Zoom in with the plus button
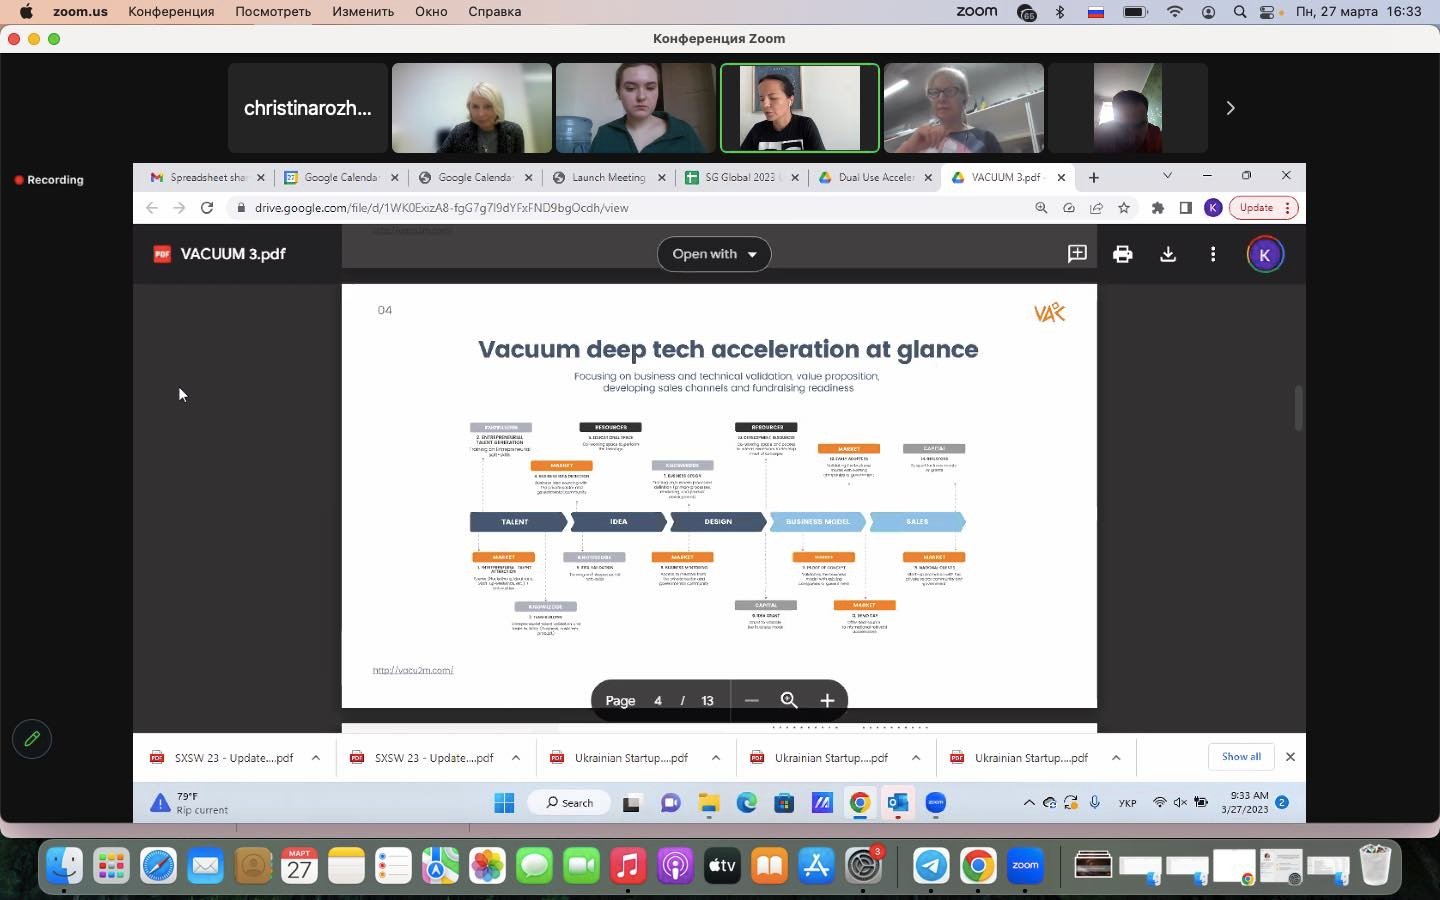Screen dimensions: 1440x900 click(827, 700)
